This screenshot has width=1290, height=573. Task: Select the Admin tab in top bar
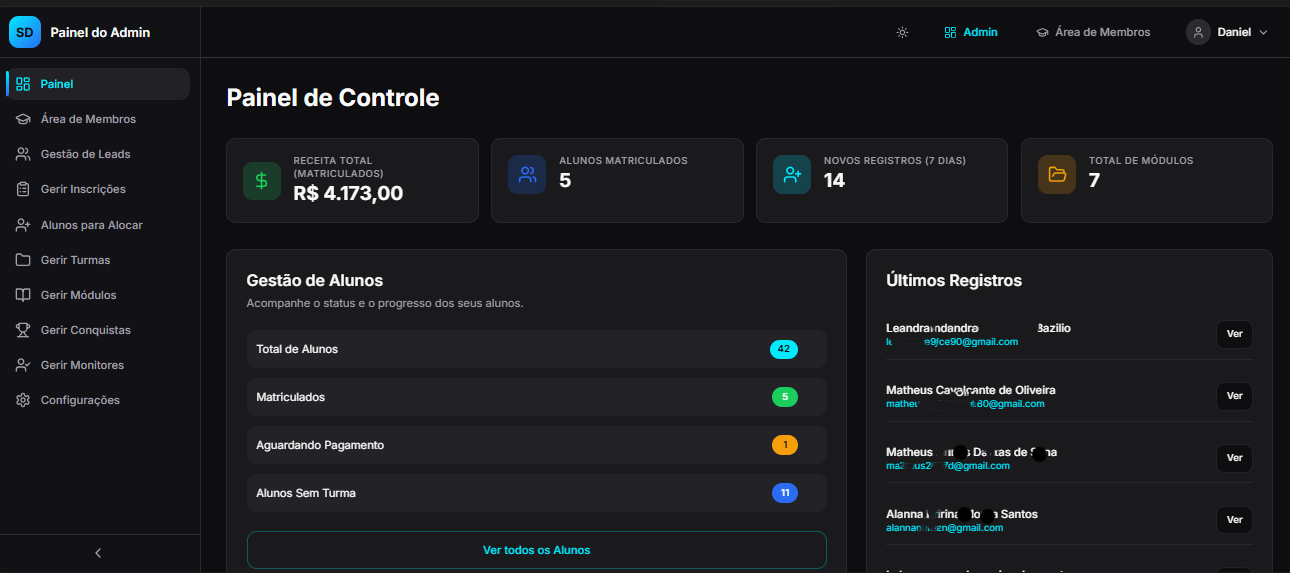click(971, 32)
